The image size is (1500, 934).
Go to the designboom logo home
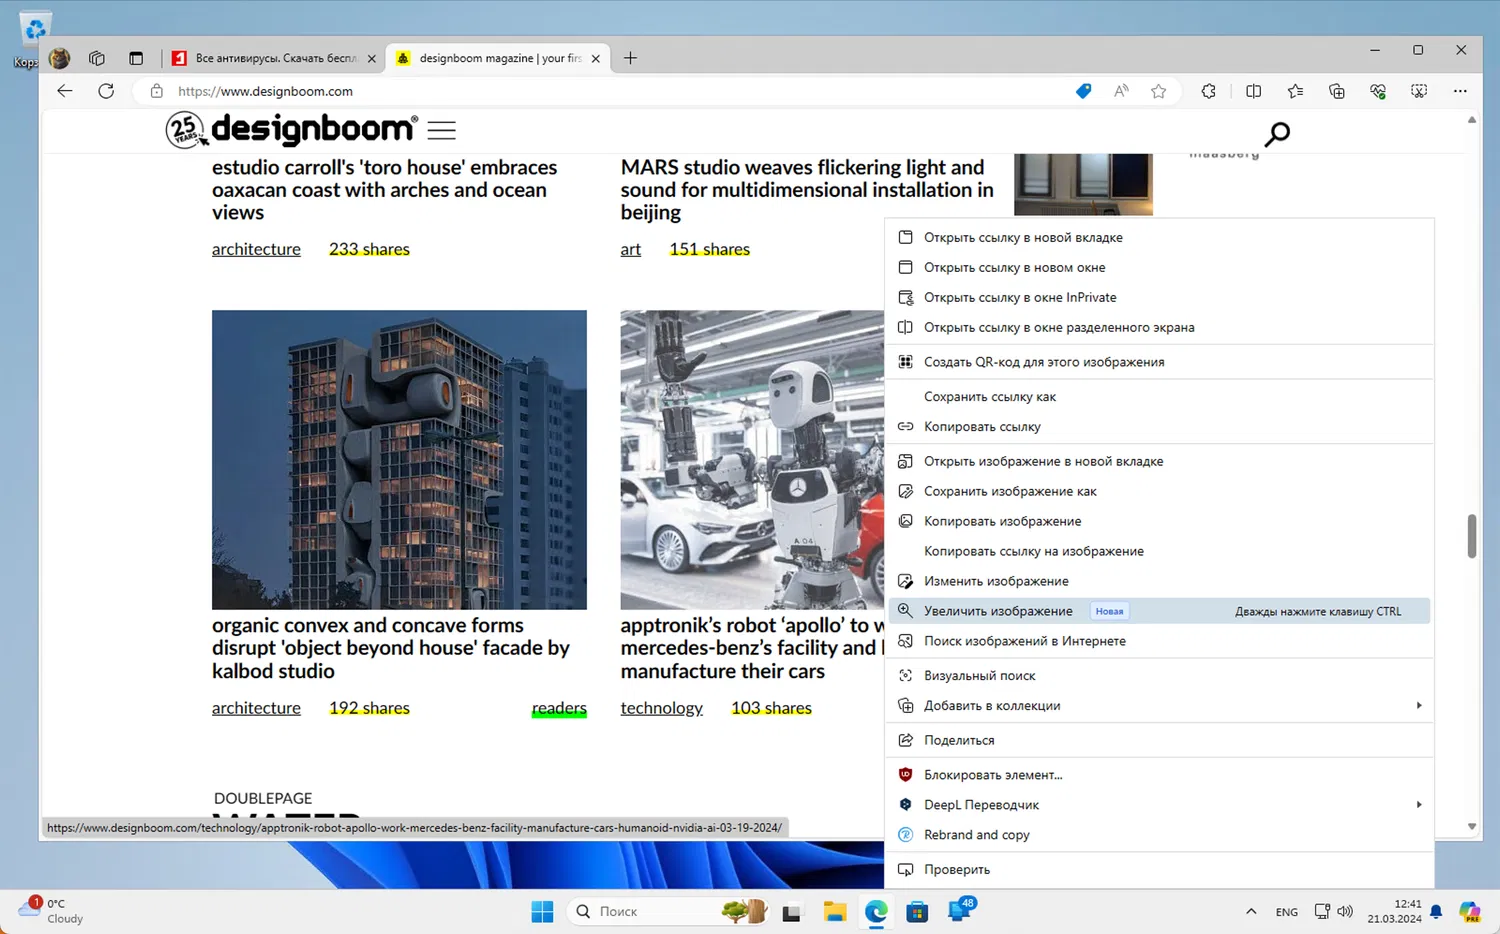coord(290,129)
